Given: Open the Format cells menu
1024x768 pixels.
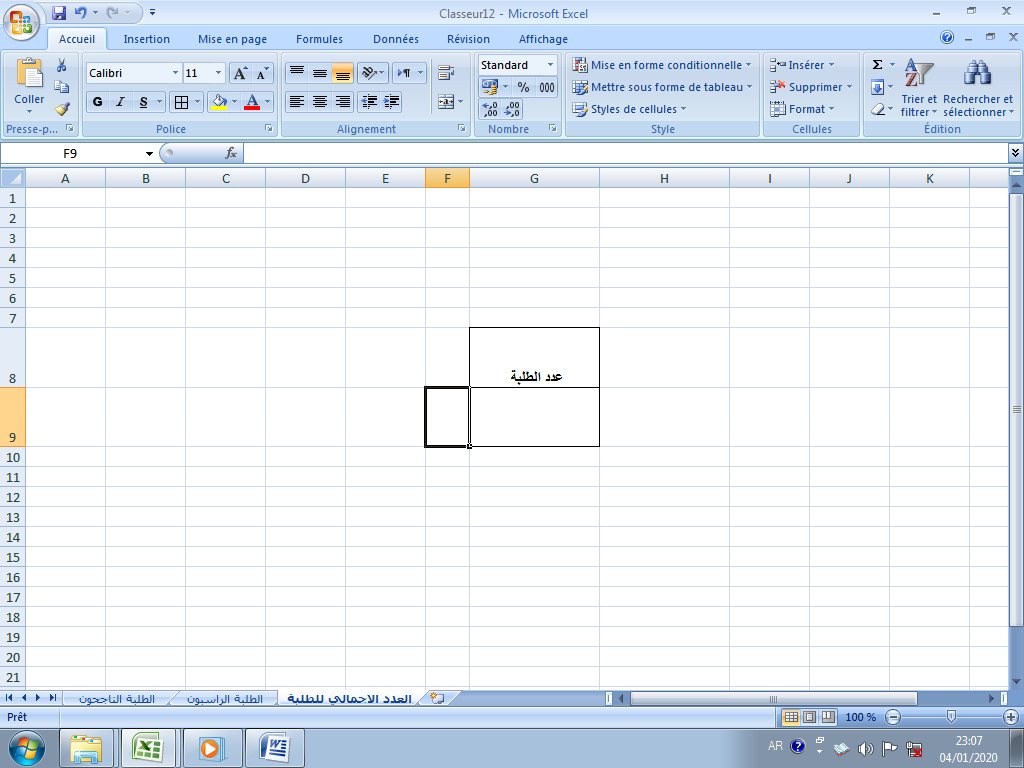Looking at the screenshot, I should pos(802,109).
